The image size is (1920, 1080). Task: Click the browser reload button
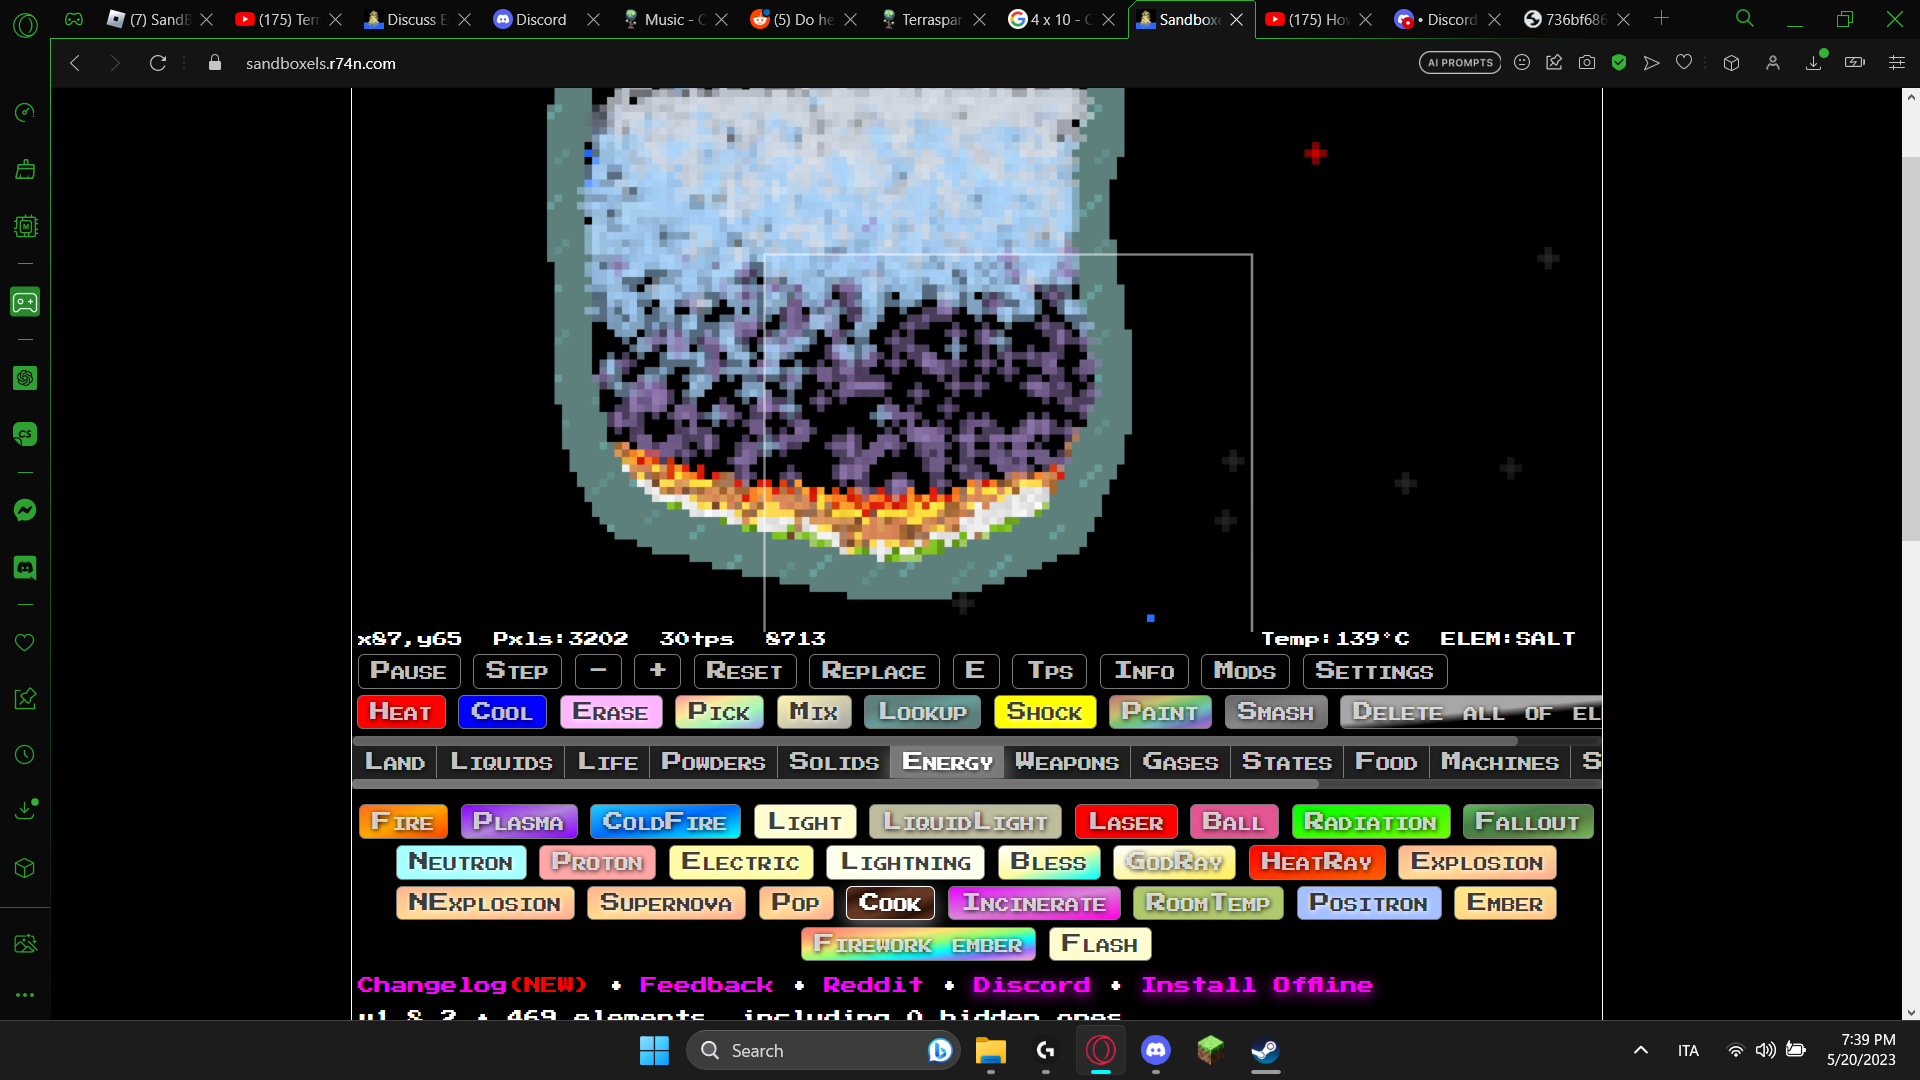(x=157, y=63)
